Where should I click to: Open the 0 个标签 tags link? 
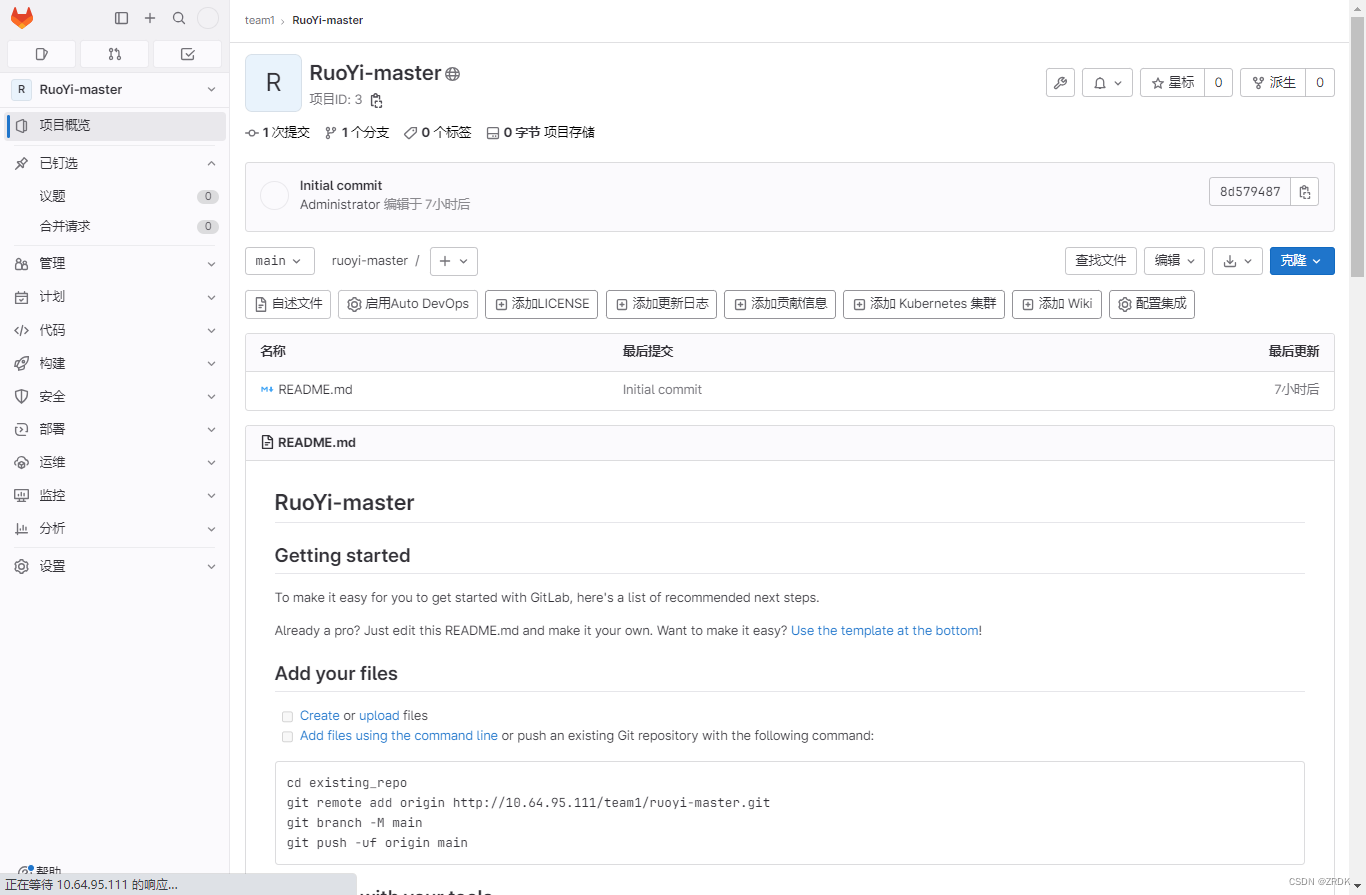[437, 133]
